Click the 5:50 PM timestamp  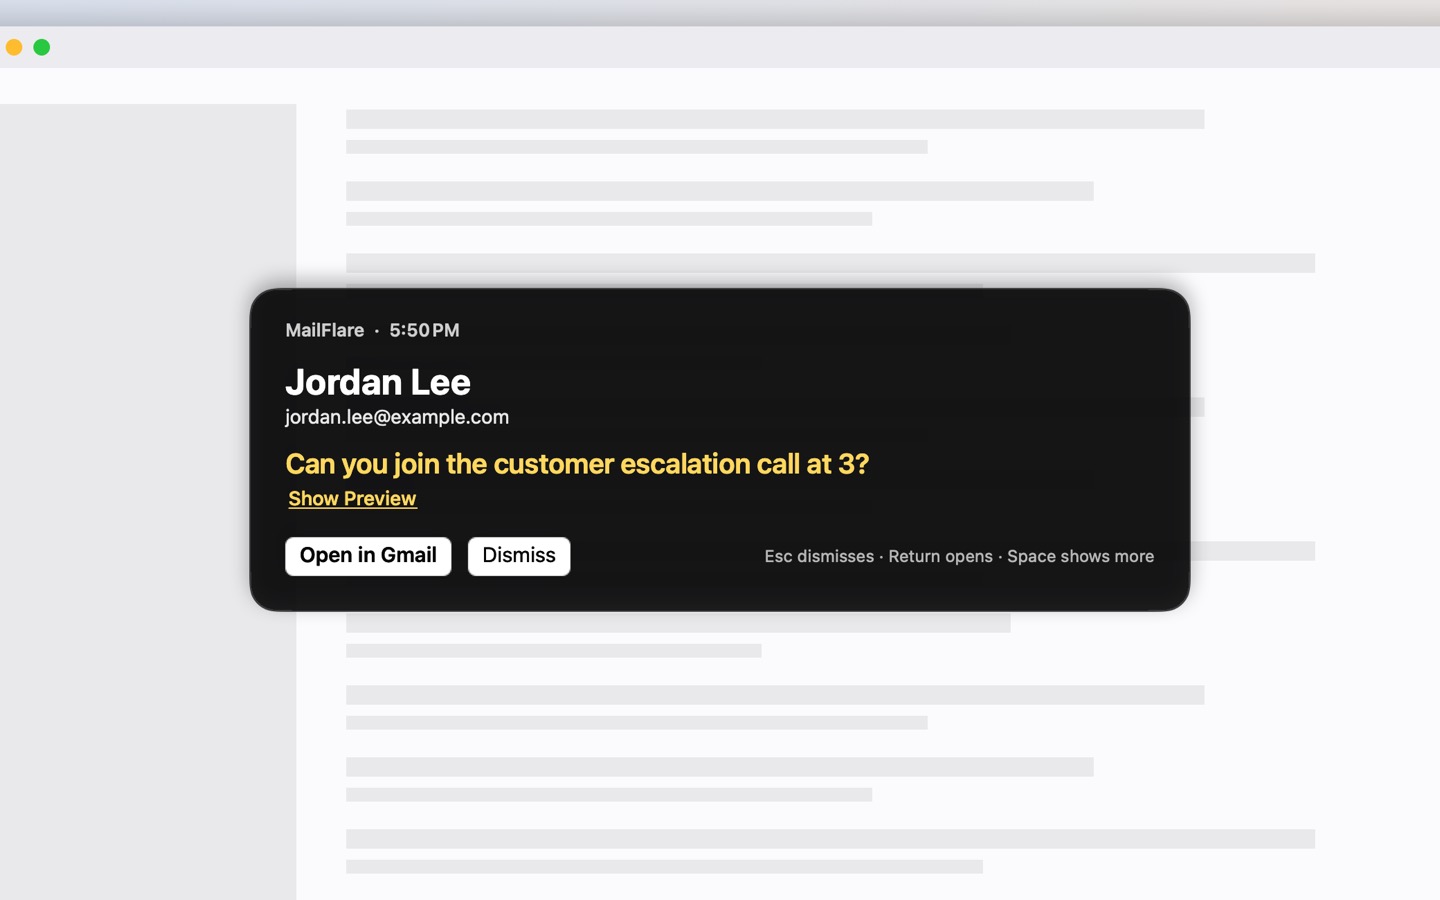424,330
